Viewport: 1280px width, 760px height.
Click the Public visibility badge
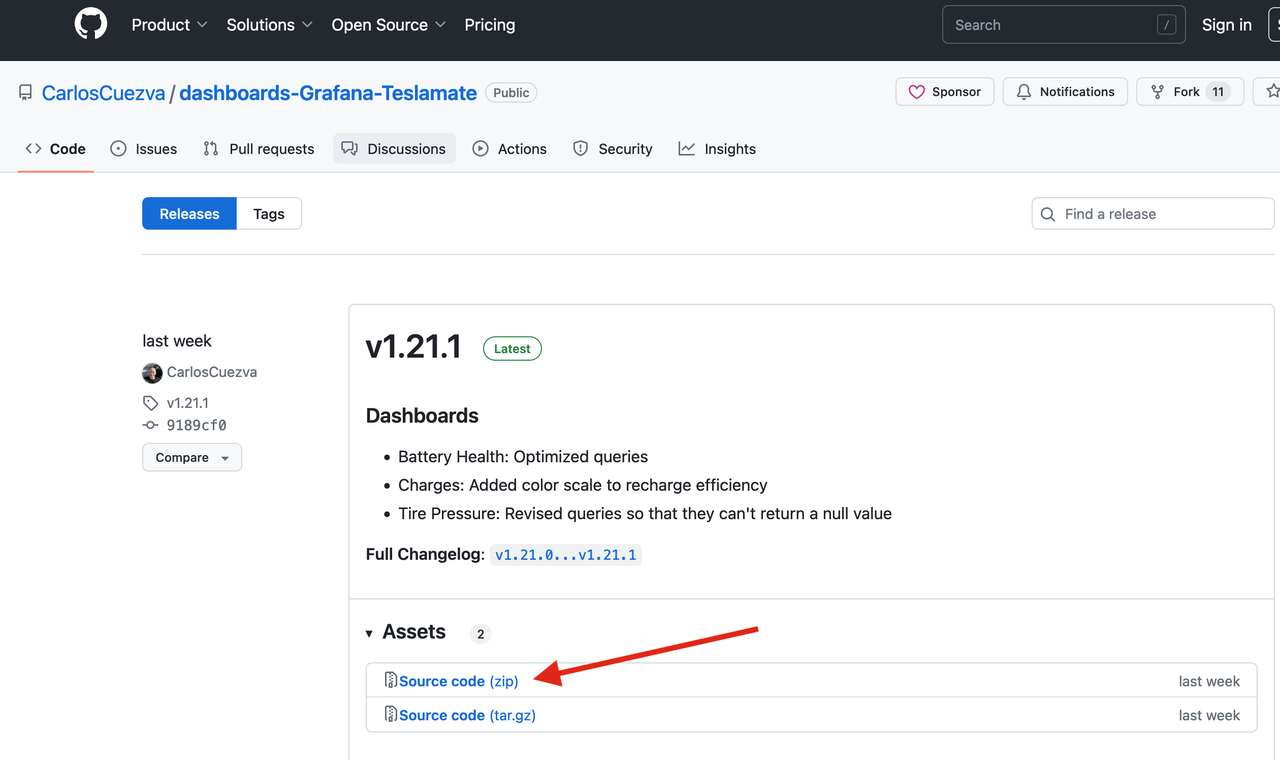tap(511, 92)
